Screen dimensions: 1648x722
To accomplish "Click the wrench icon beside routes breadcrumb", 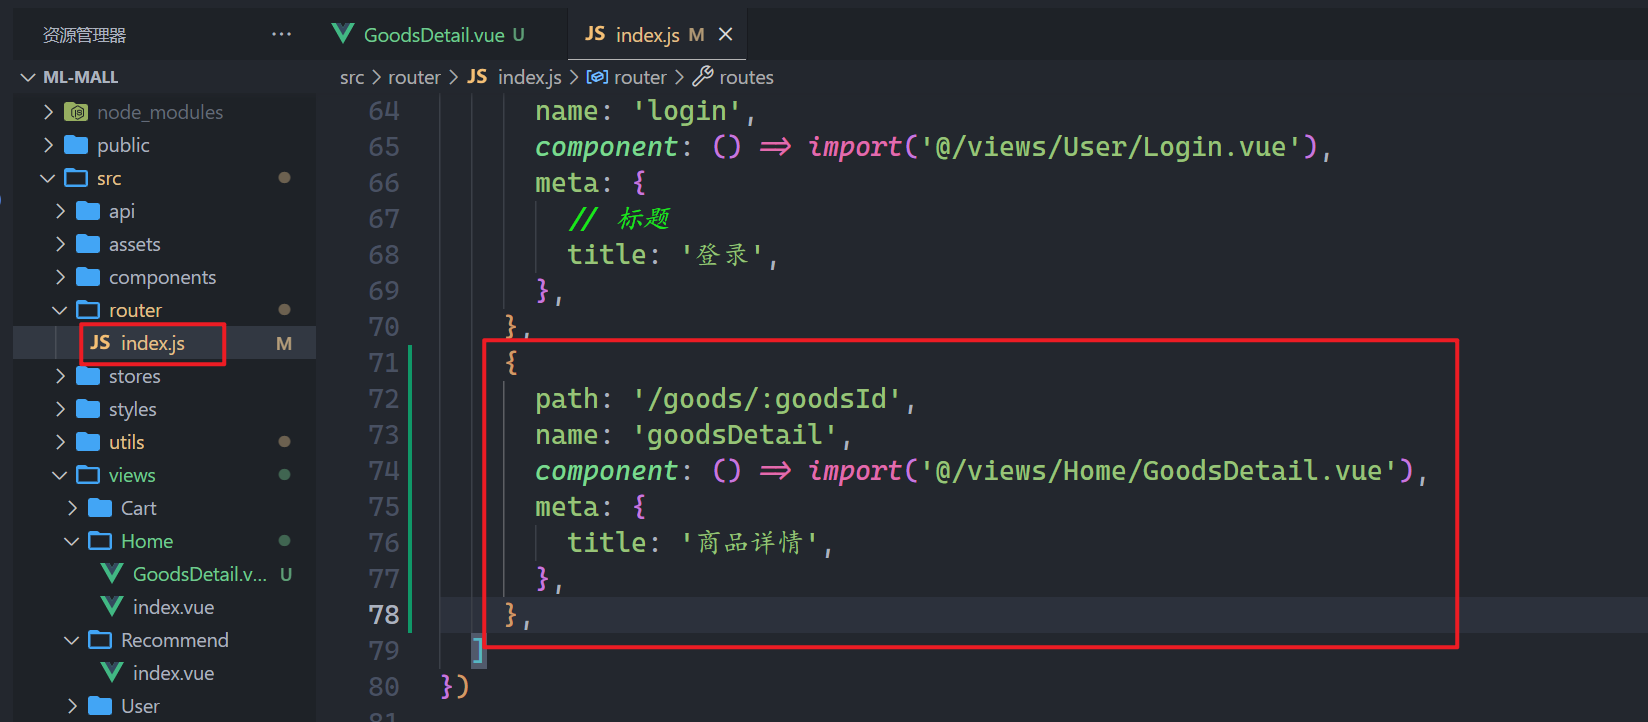I will 703,76.
